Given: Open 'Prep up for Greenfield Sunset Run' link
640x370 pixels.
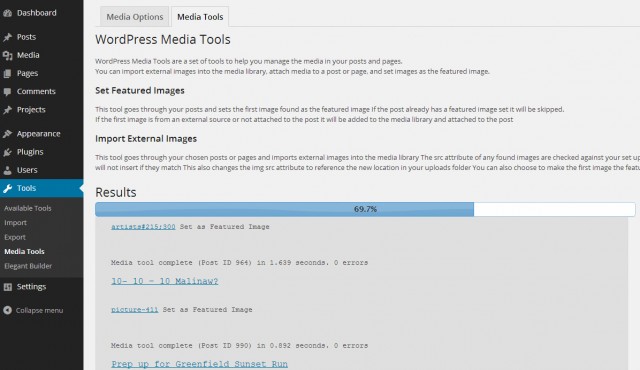Looking at the screenshot, I should [x=200, y=364].
